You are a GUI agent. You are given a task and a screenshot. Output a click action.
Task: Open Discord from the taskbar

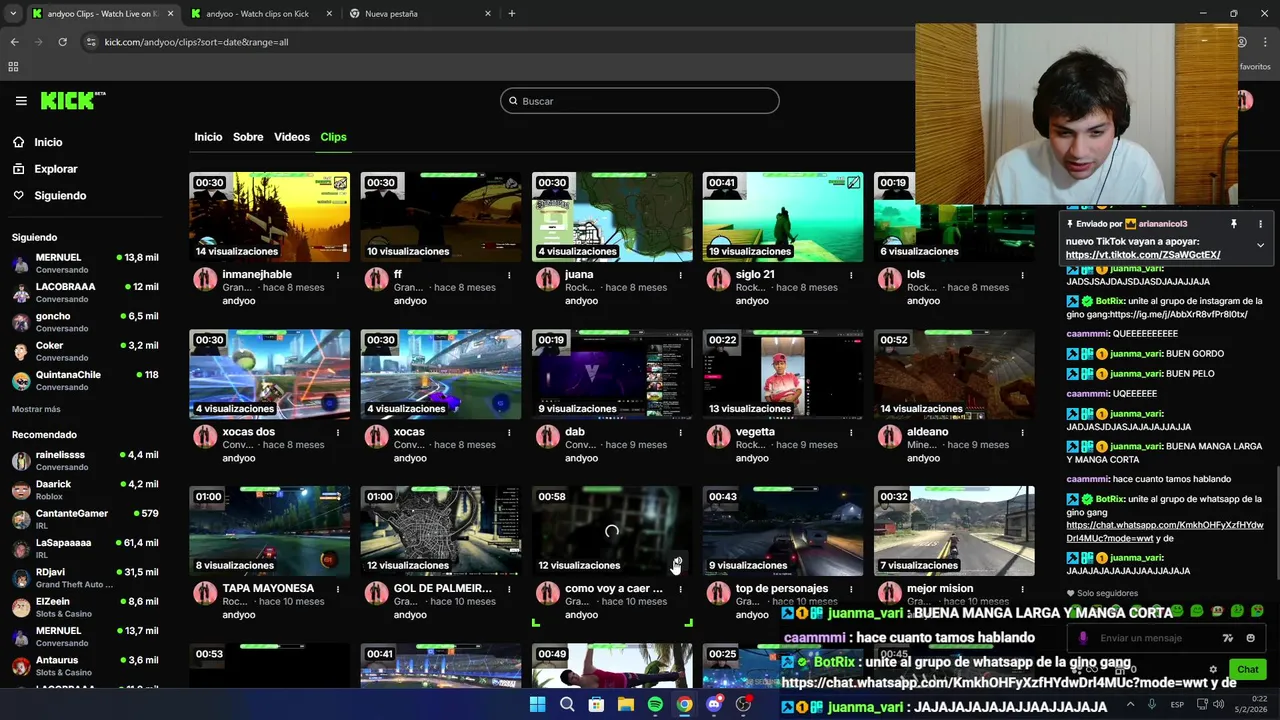714,704
